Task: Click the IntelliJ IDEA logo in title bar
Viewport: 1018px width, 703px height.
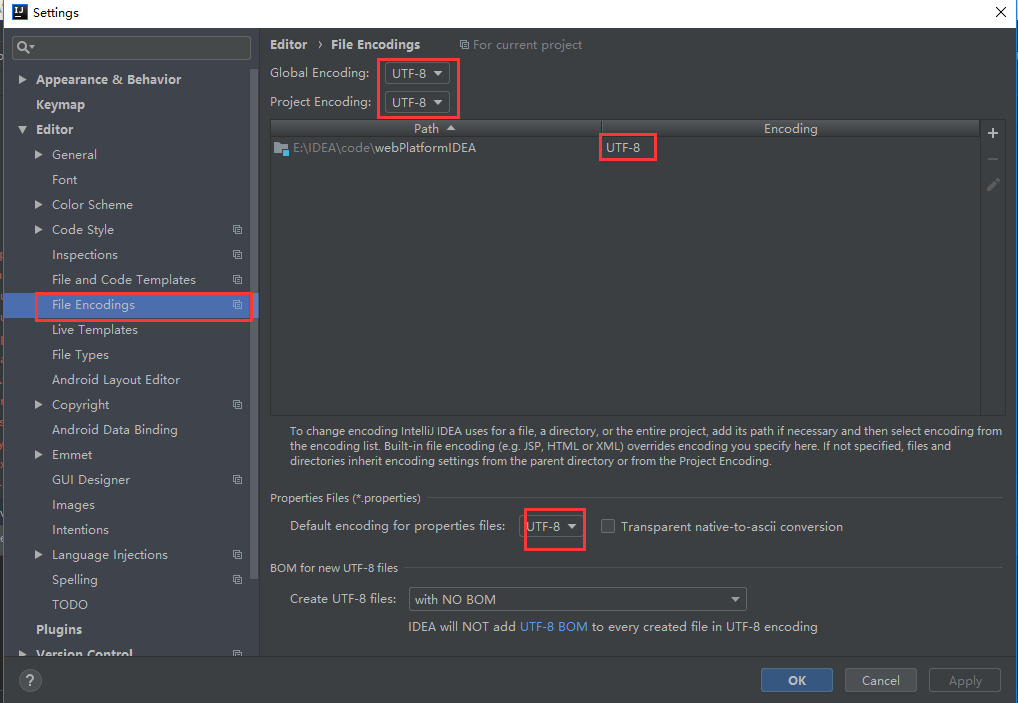Action: (x=20, y=12)
